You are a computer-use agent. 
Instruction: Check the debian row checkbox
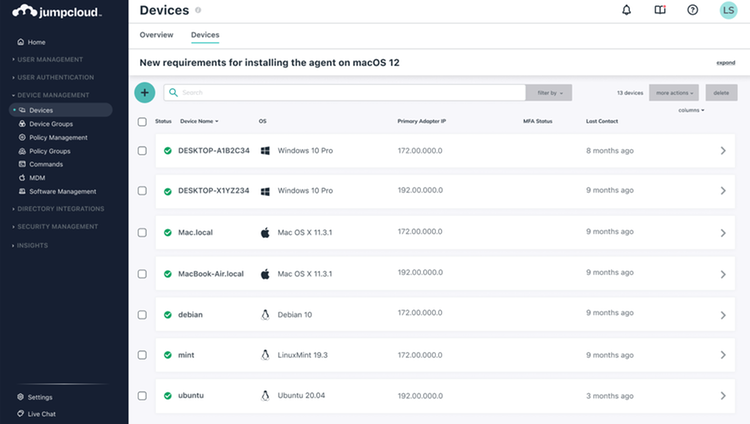click(x=142, y=314)
